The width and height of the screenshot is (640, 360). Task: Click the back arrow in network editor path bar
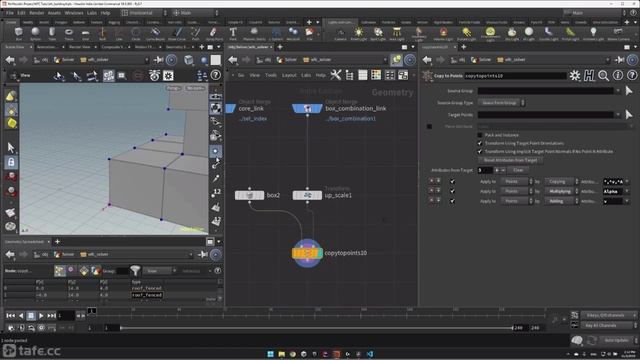[233, 60]
